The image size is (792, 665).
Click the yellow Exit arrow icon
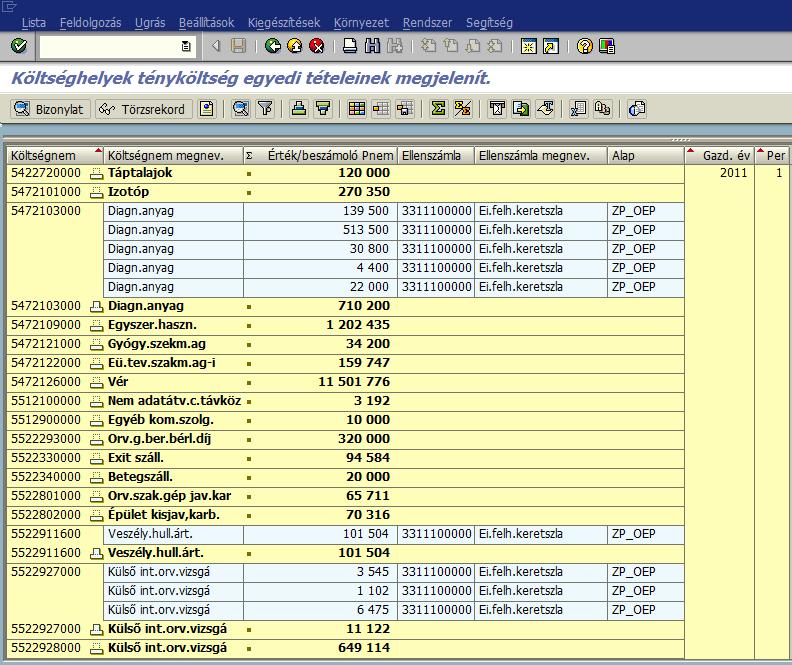click(x=294, y=46)
